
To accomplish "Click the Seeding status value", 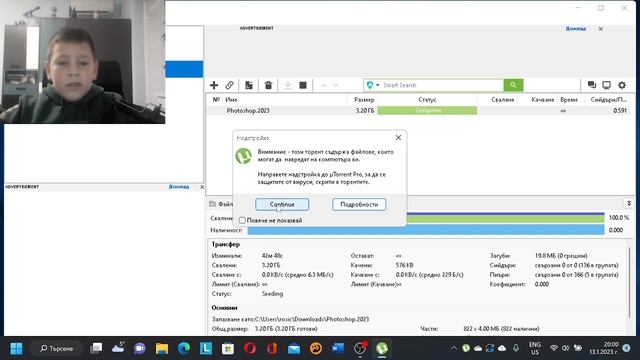I will pos(272,293).
